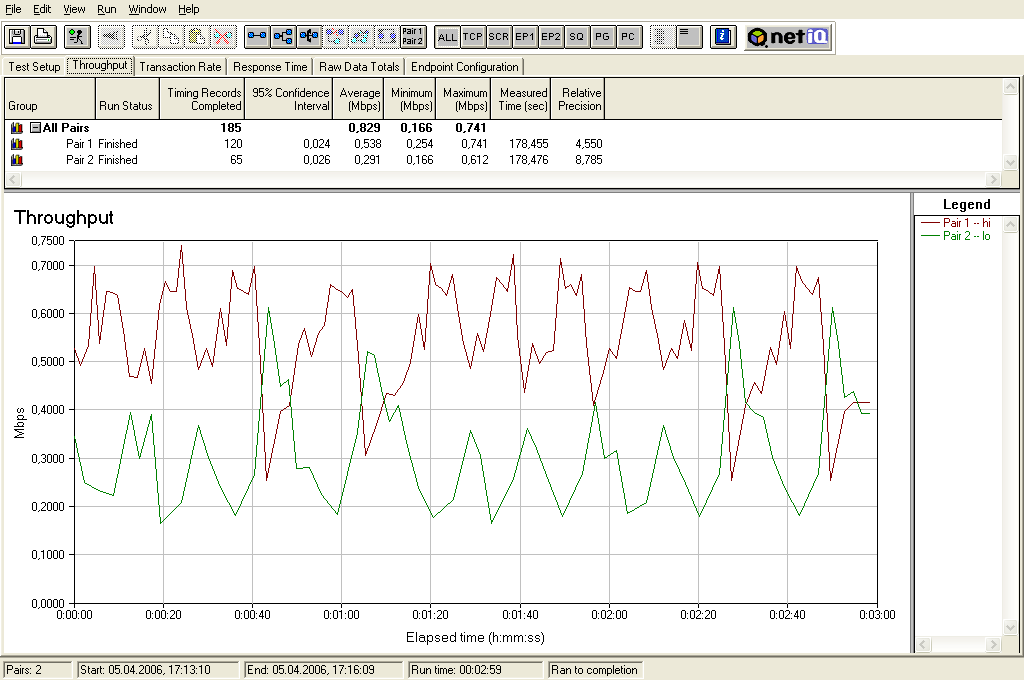Screen dimensions: 1024x680
Task: Click the Pair 1 legend entry
Action: 966,223
